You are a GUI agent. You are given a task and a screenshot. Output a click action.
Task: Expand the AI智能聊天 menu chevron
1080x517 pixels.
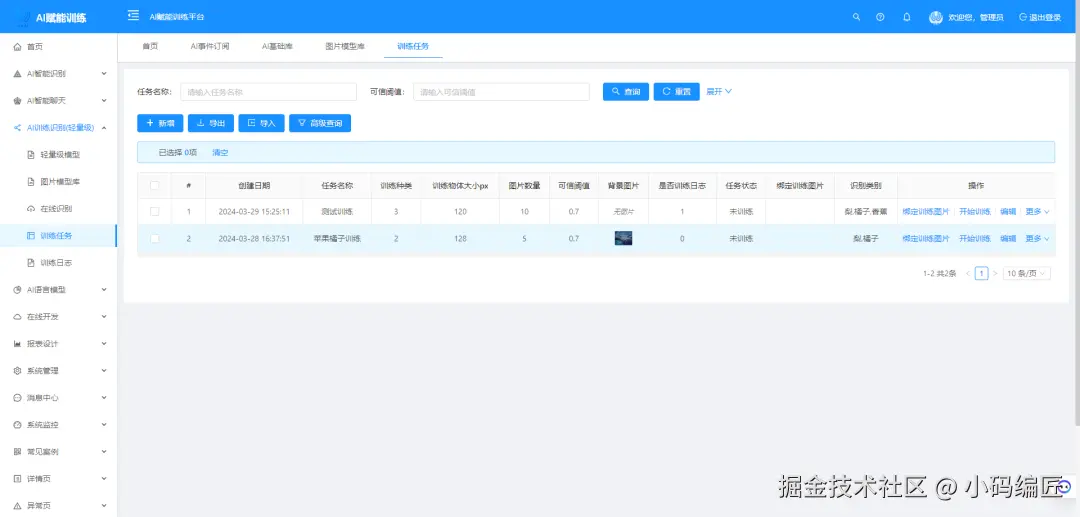coord(104,101)
